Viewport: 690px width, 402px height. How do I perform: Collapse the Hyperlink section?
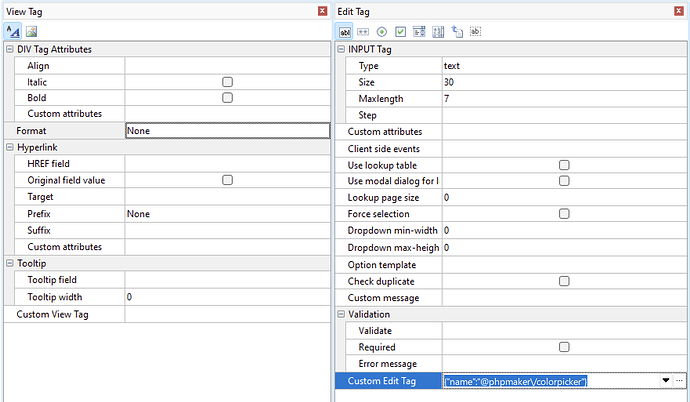click(x=9, y=147)
